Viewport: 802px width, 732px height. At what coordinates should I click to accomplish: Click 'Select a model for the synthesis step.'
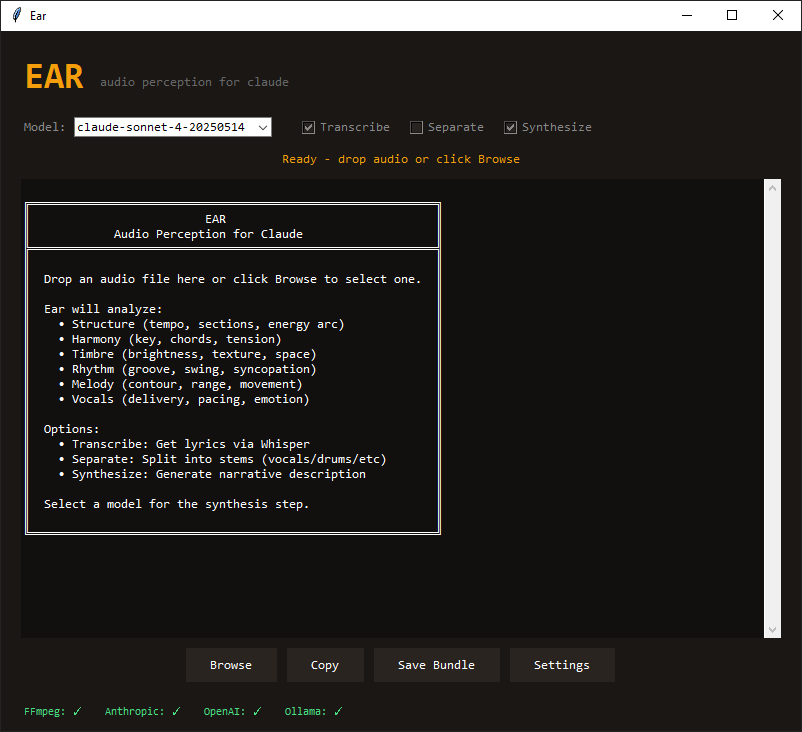click(176, 504)
